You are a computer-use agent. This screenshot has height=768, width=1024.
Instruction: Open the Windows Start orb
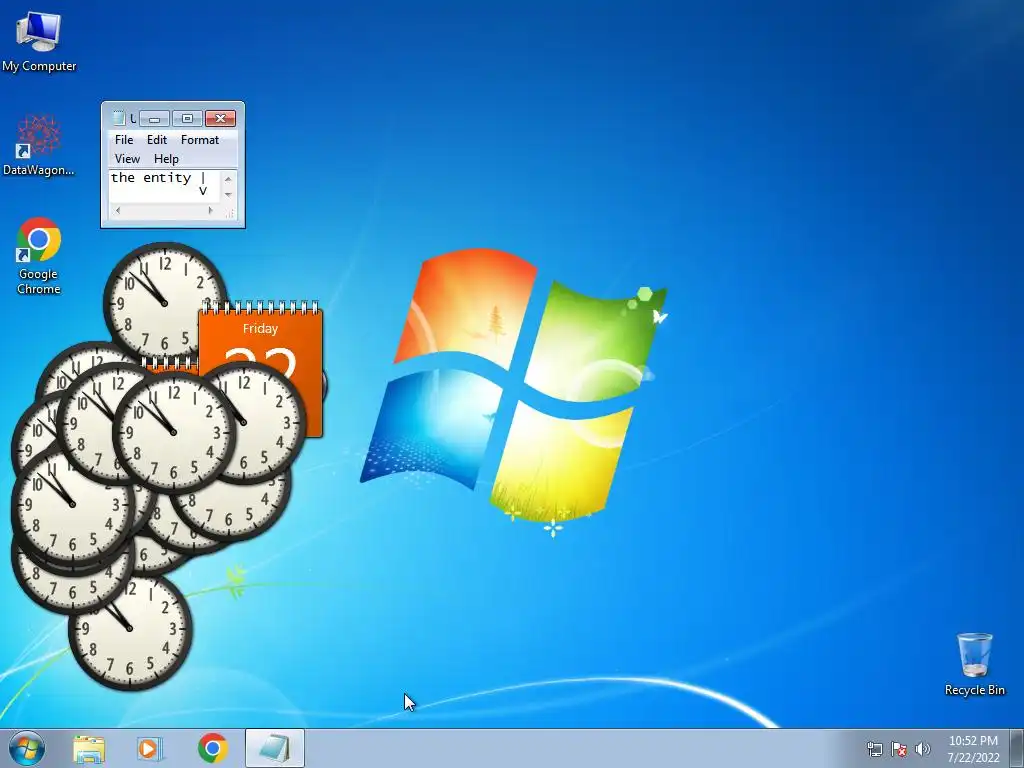pyautogui.click(x=27, y=748)
